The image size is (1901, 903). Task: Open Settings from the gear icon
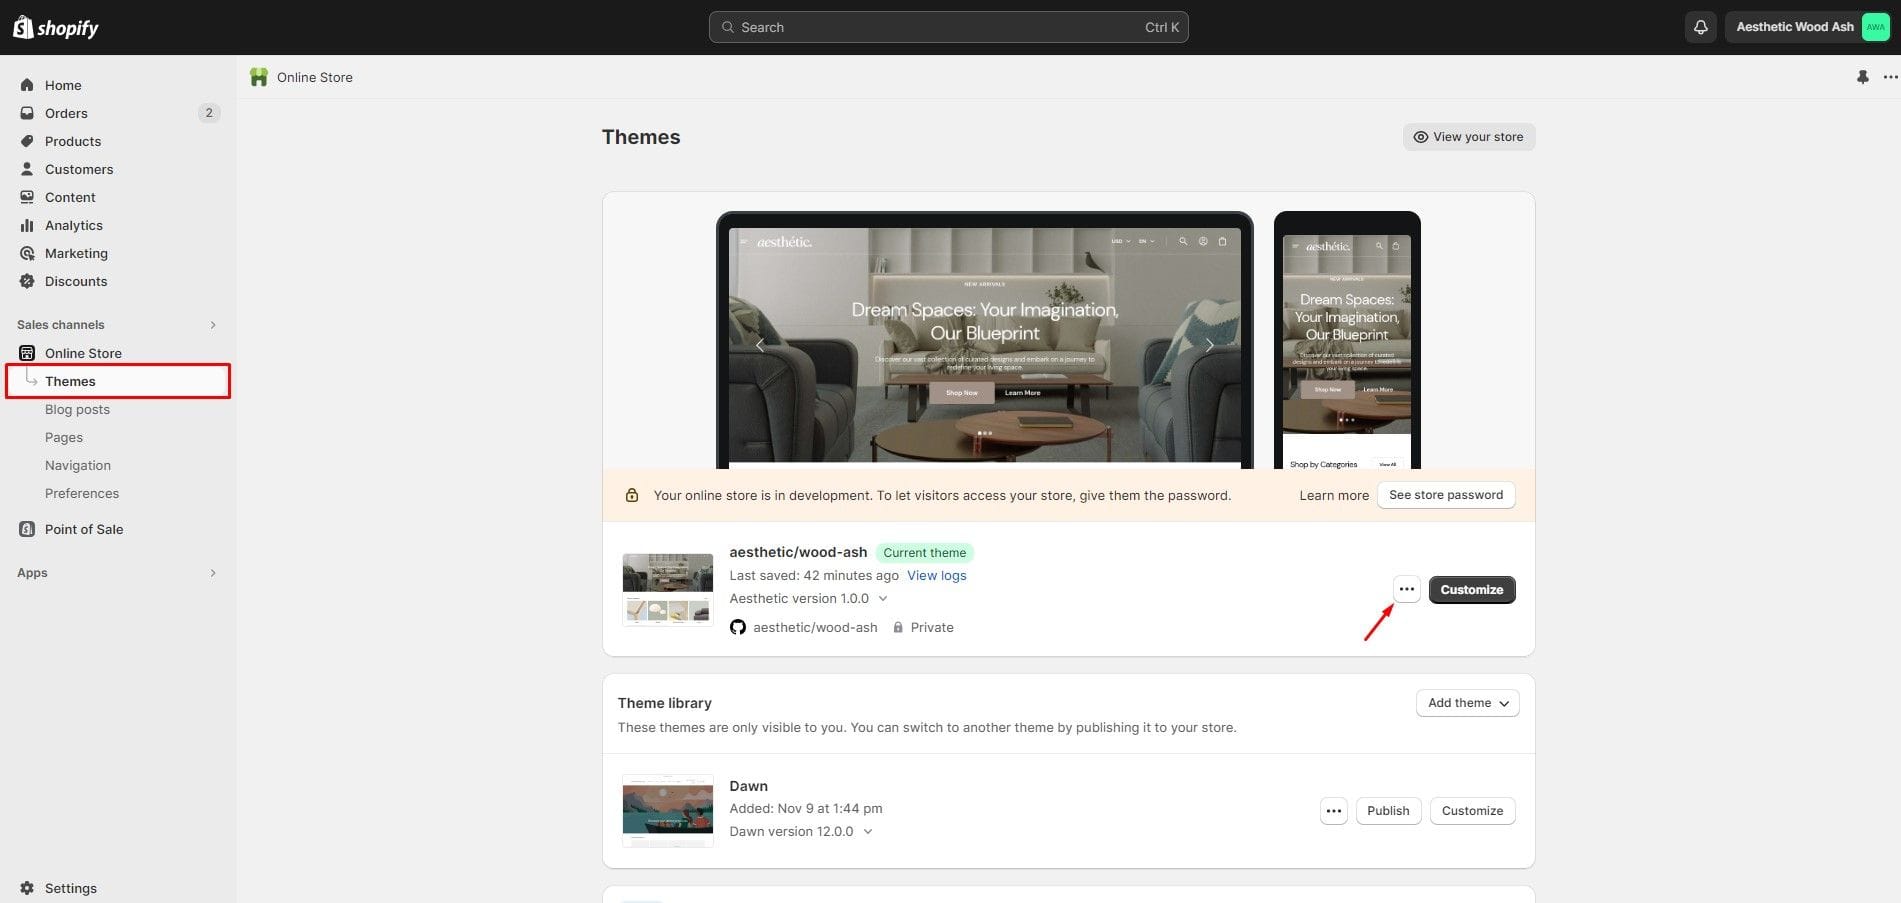click(27, 888)
